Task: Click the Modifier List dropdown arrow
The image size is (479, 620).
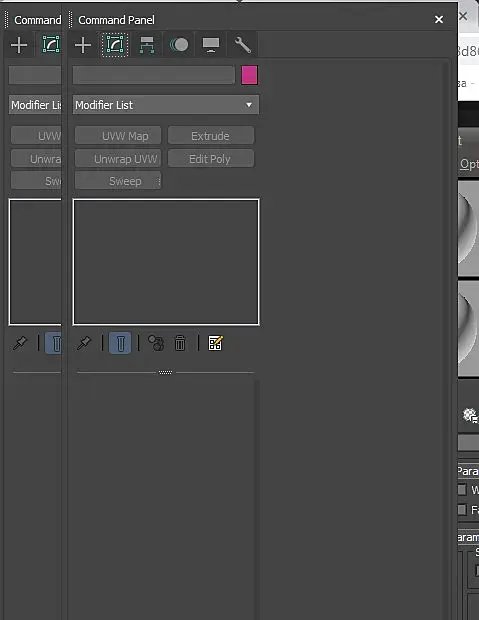Action: coord(249,105)
